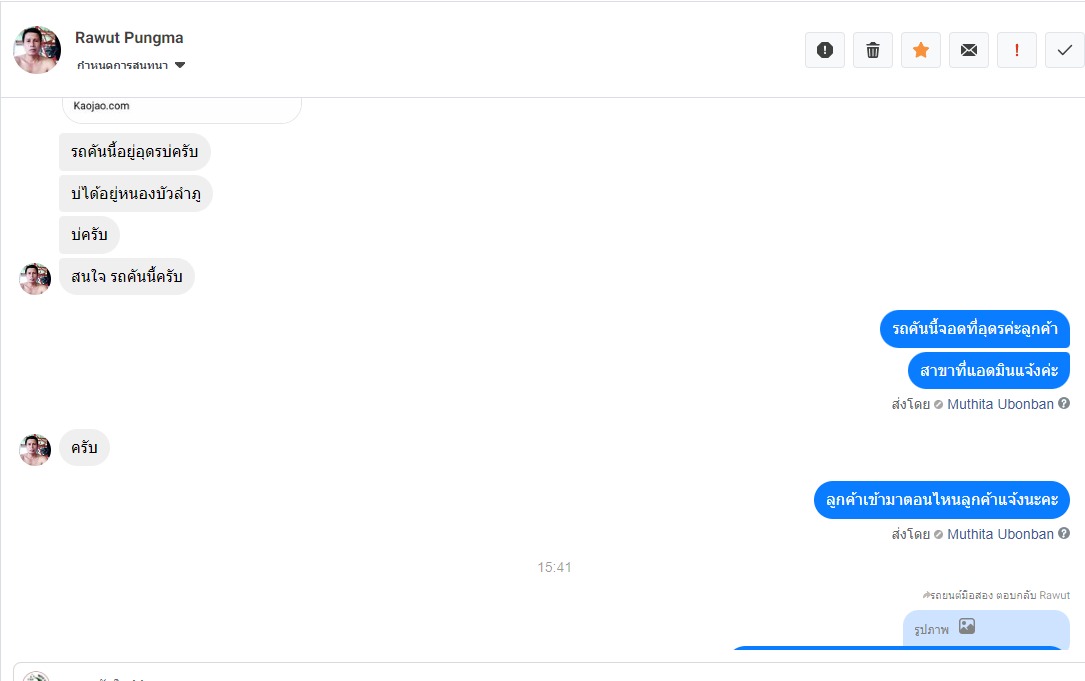Screen dimensions: 1085x681
Task: Mark conversation done with checkmark icon
Action: [1064, 50]
